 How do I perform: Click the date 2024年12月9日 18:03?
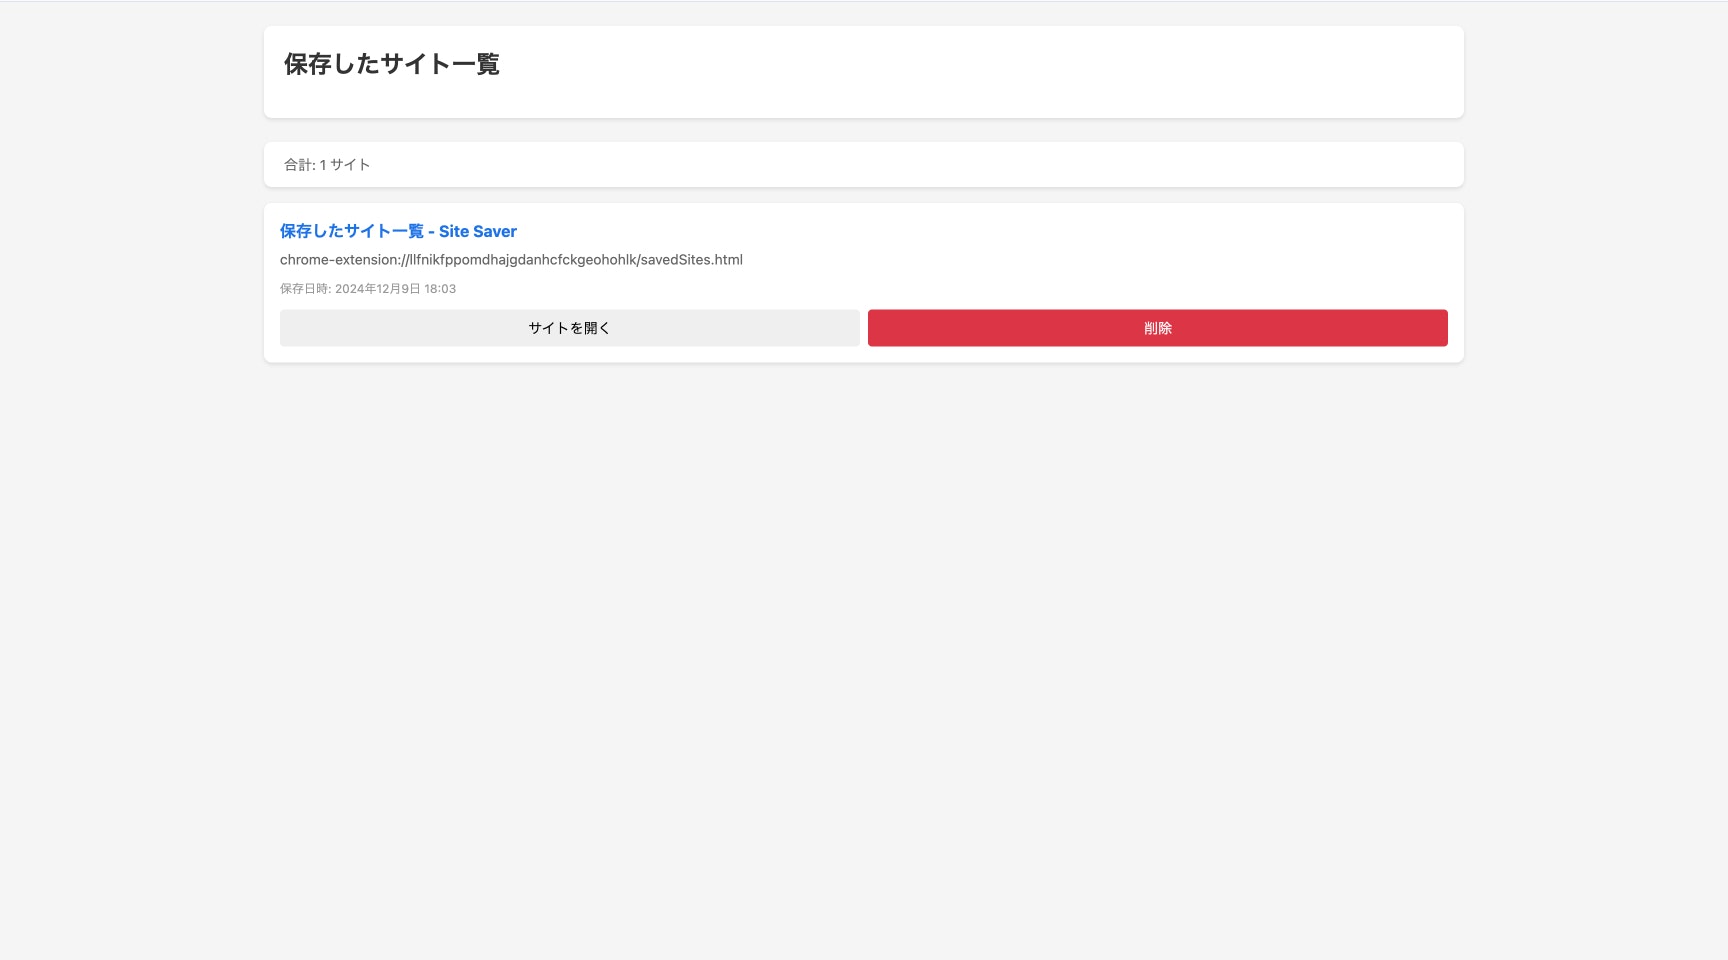pyautogui.click(x=395, y=288)
